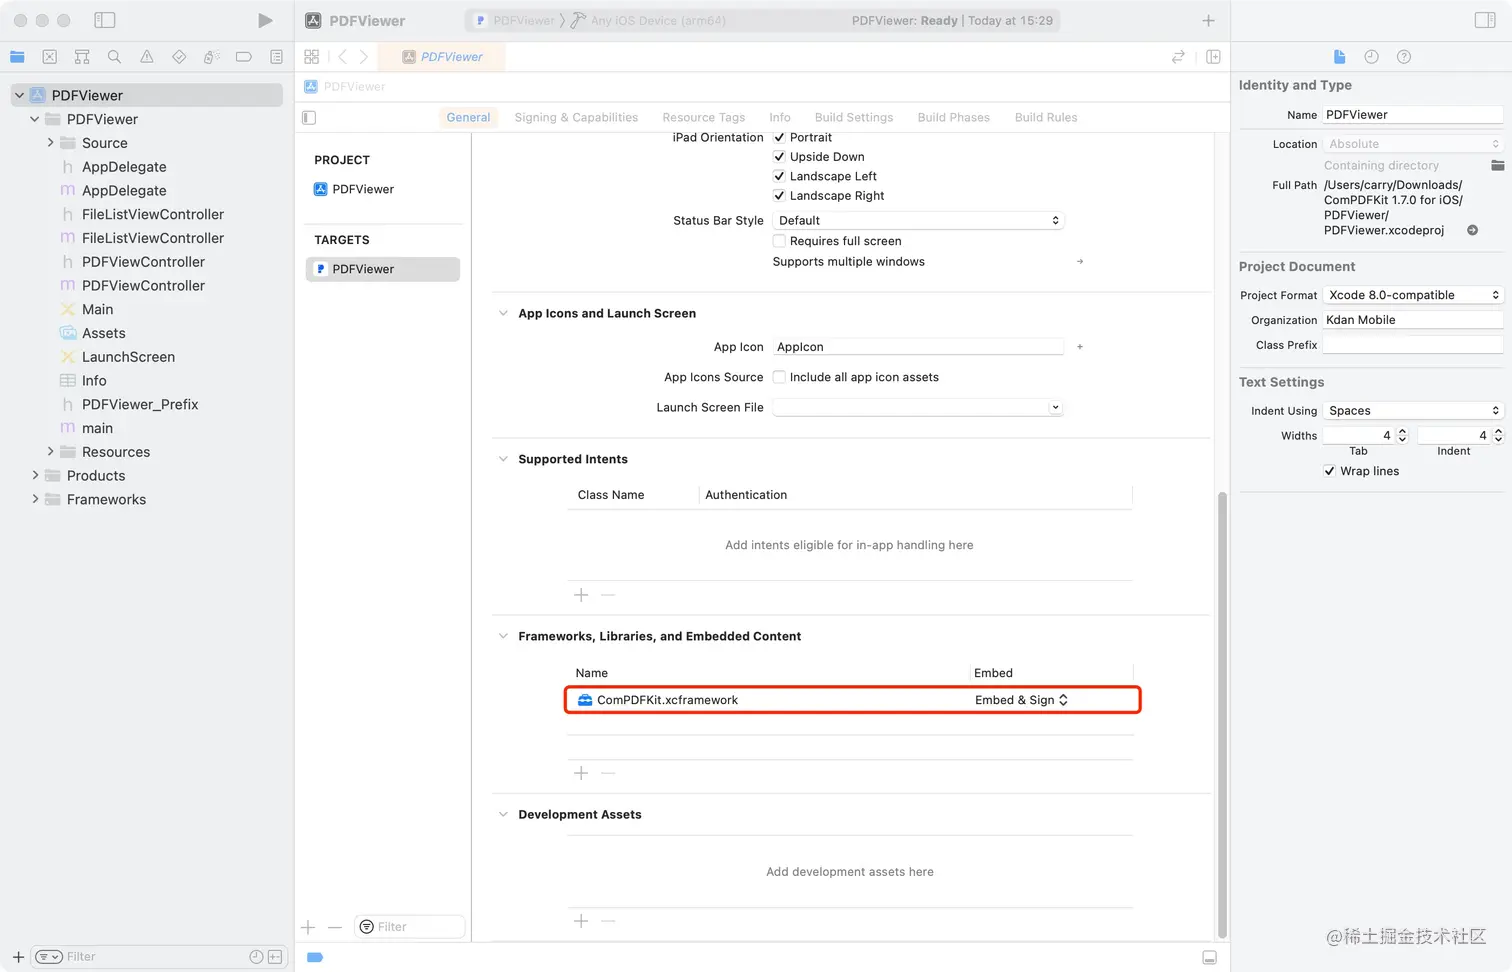Viewport: 1512px width, 972px height.
Task: Click the Organization field Kdan Mobile
Action: [1413, 320]
